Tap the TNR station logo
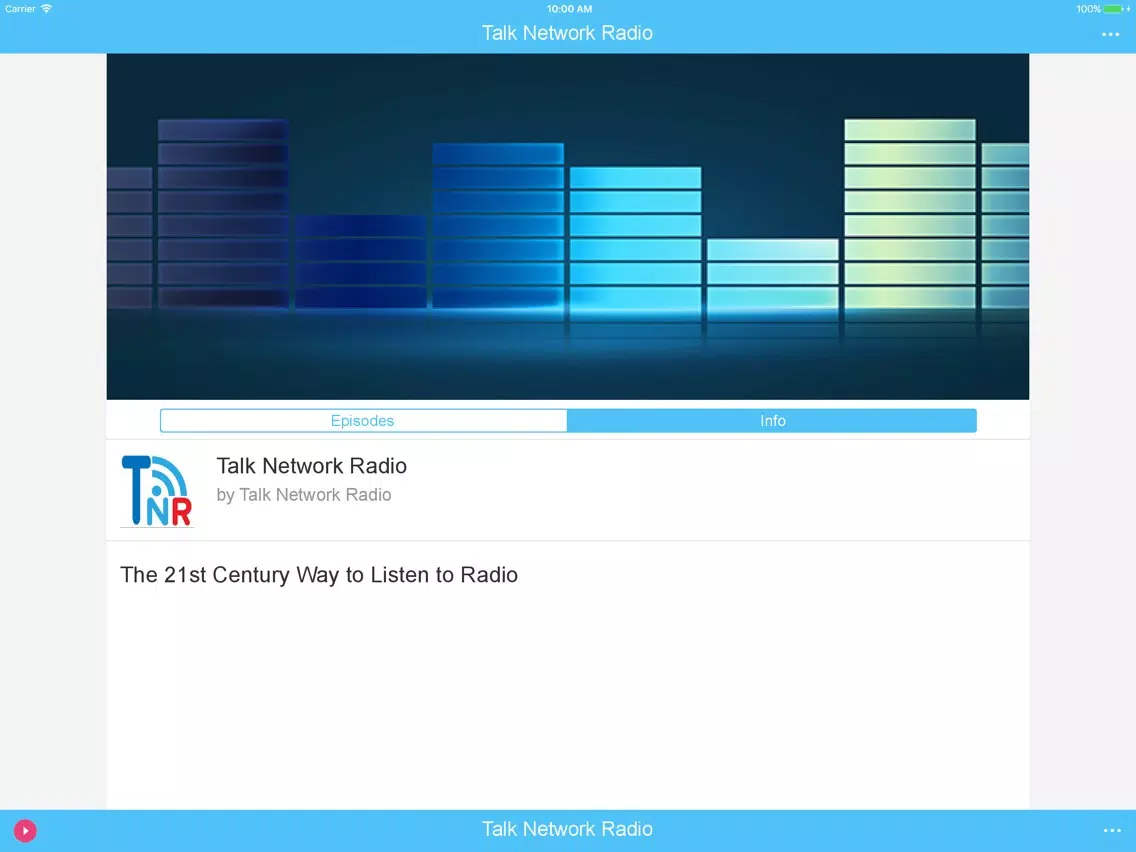The width and height of the screenshot is (1136, 852). (156, 490)
